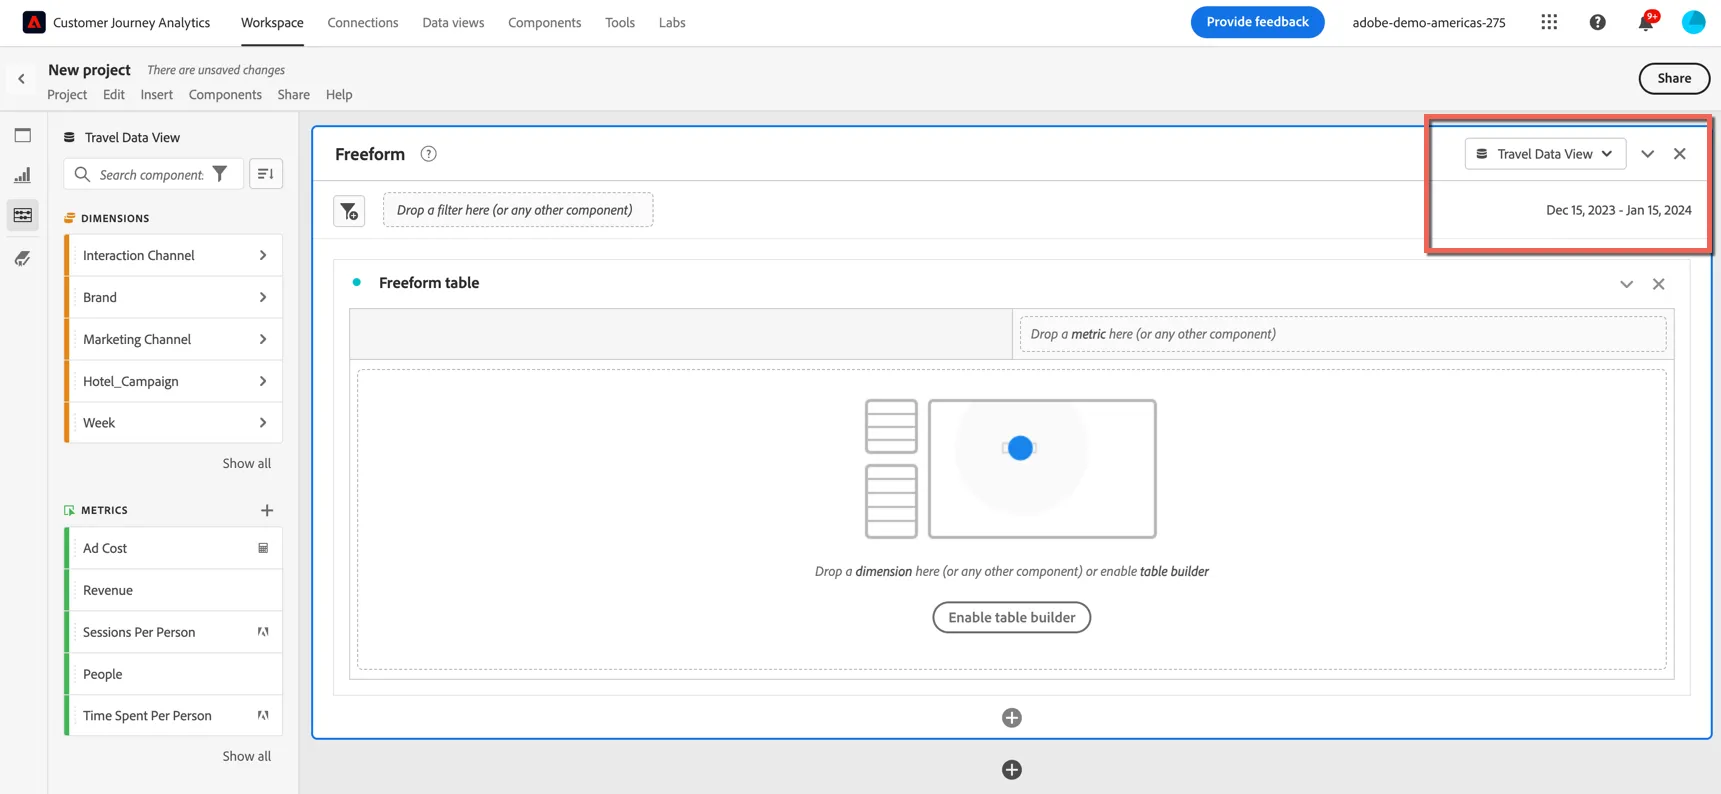Image resolution: width=1721 pixels, height=794 pixels.
Task: Click the panel filter add icon
Action: click(x=349, y=211)
